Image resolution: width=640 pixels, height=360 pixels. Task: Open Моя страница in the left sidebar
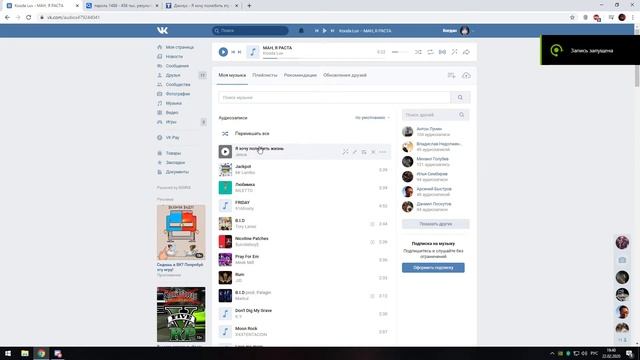pyautogui.click(x=180, y=47)
